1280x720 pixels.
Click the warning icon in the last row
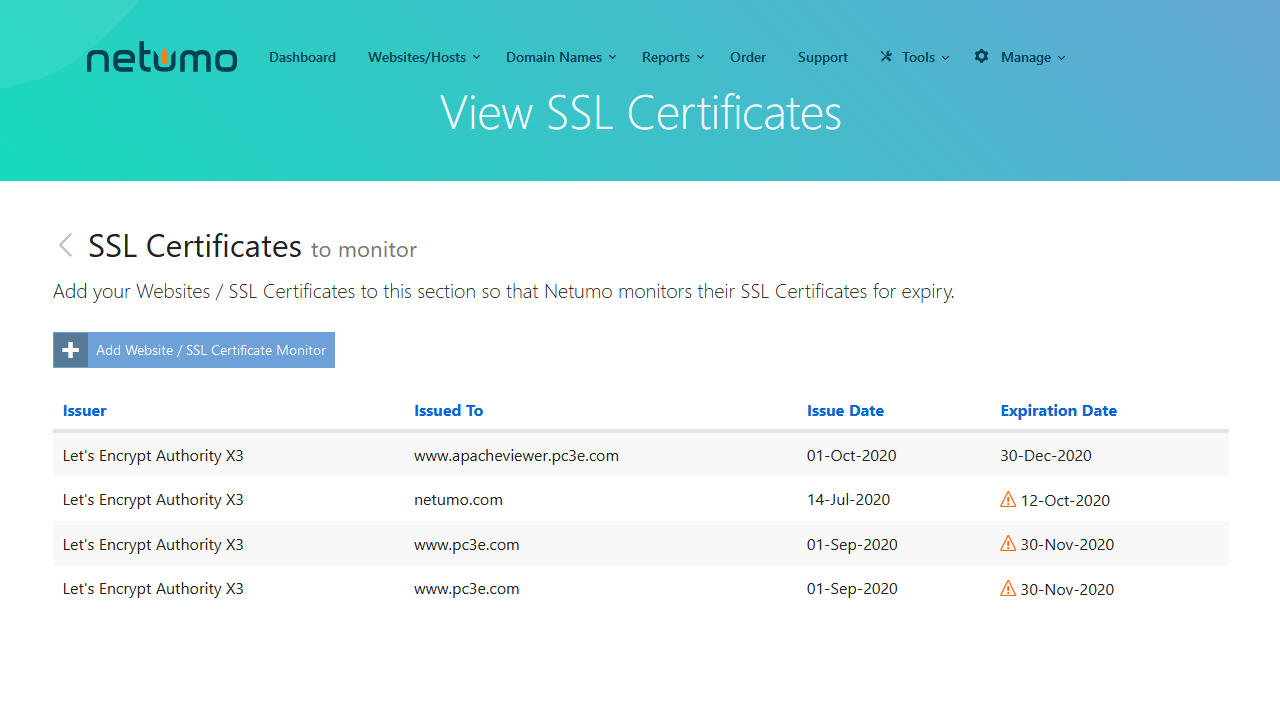coord(1008,589)
